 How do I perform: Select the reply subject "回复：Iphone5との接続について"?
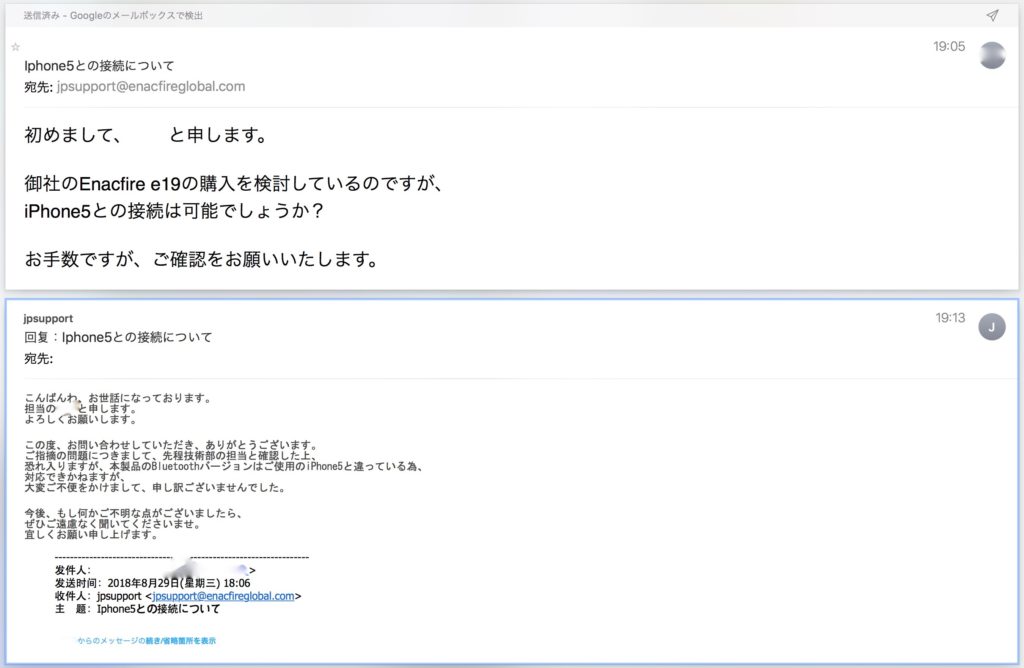118,338
